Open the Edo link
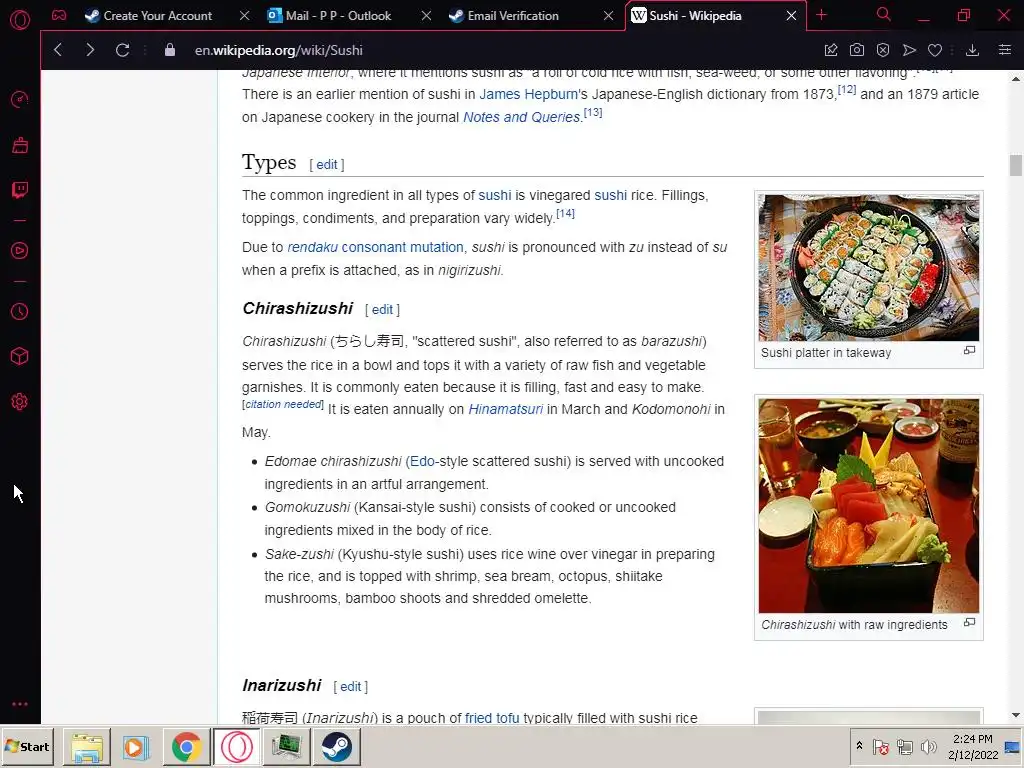 pyautogui.click(x=422, y=461)
